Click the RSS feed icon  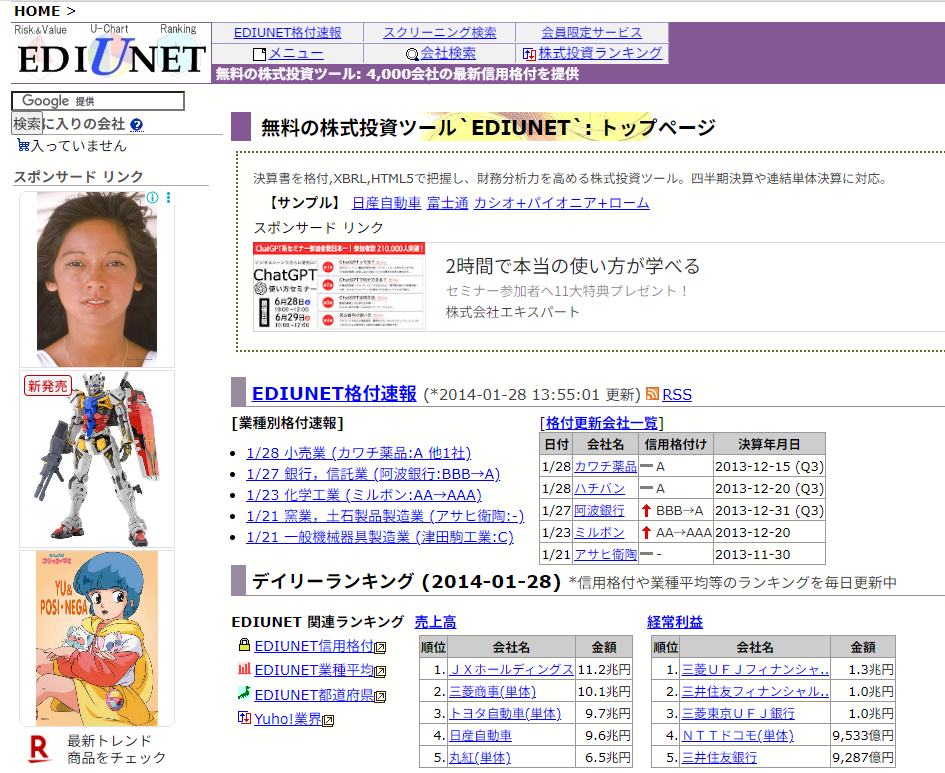coord(652,393)
